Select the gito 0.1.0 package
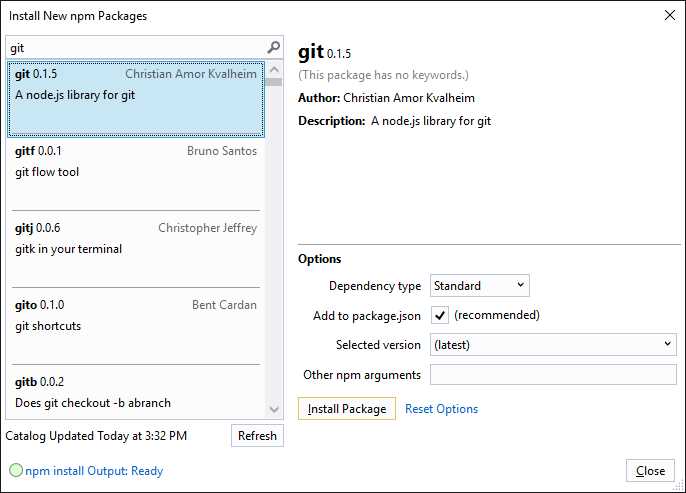Viewport: 686px width, 493px height. coord(136,329)
